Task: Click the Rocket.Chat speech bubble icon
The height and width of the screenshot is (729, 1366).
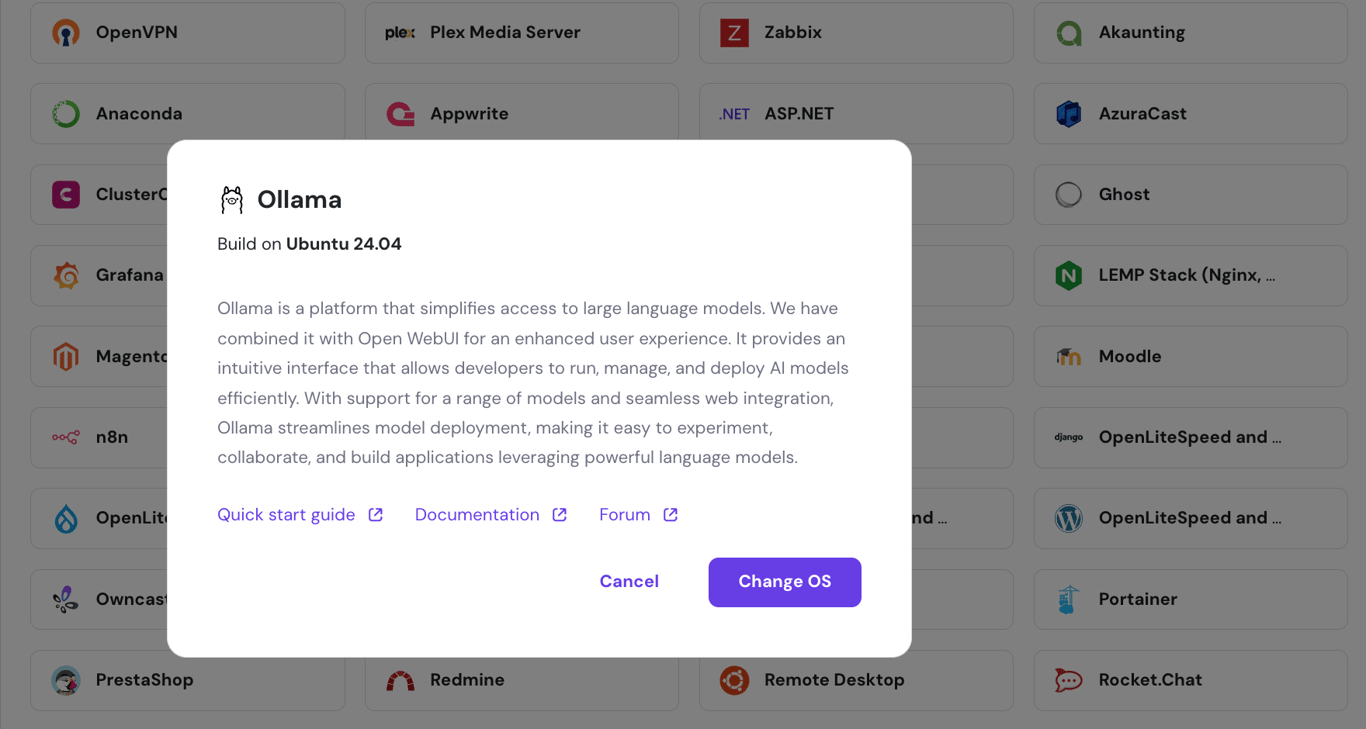Action: tap(1068, 680)
